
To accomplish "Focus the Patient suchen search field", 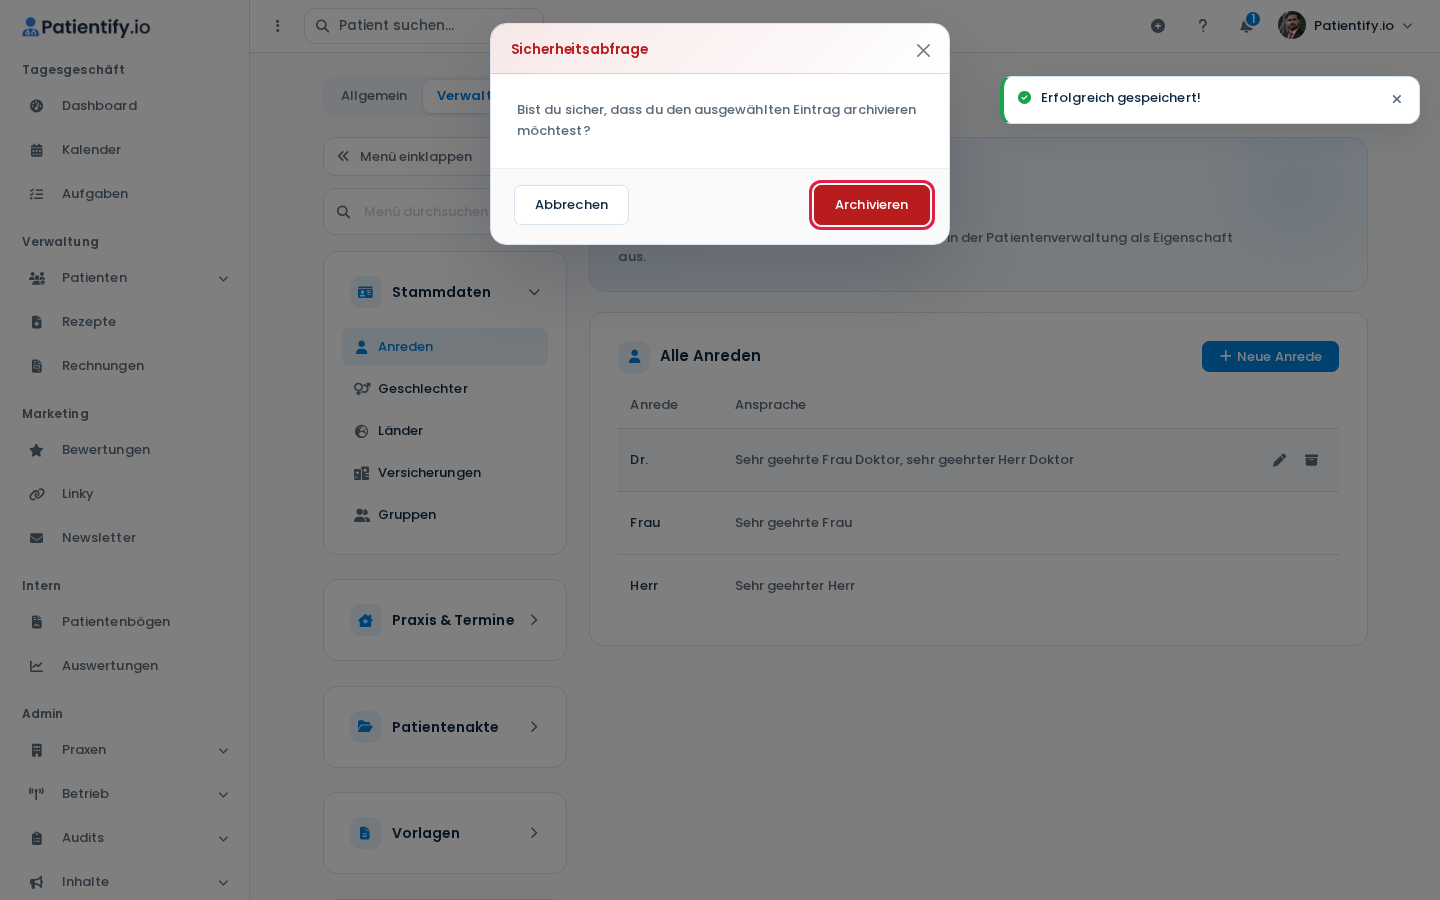I will [x=423, y=26].
